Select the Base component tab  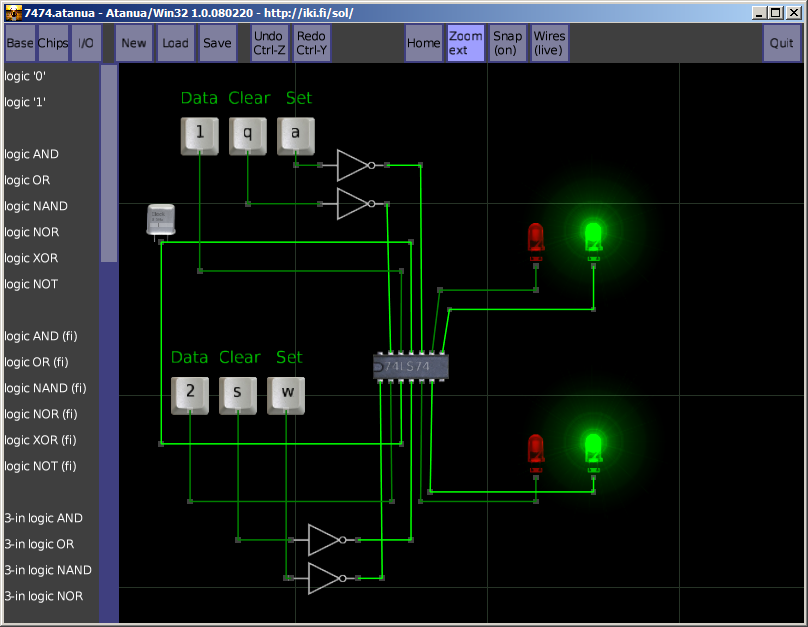pos(20,43)
